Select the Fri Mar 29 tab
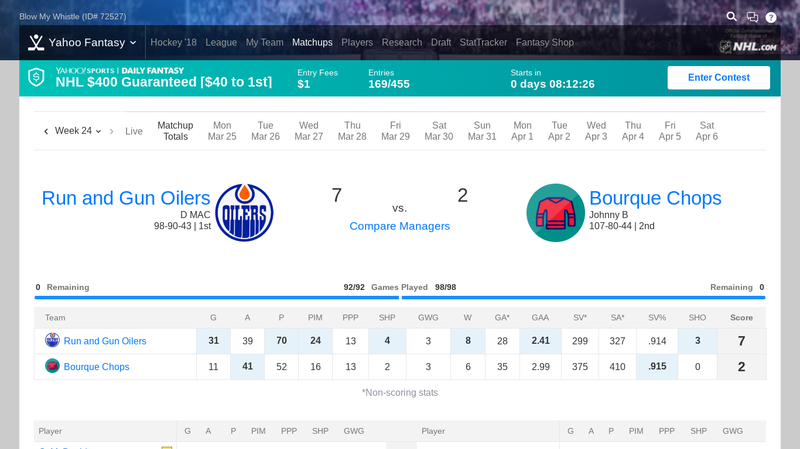 tap(395, 131)
